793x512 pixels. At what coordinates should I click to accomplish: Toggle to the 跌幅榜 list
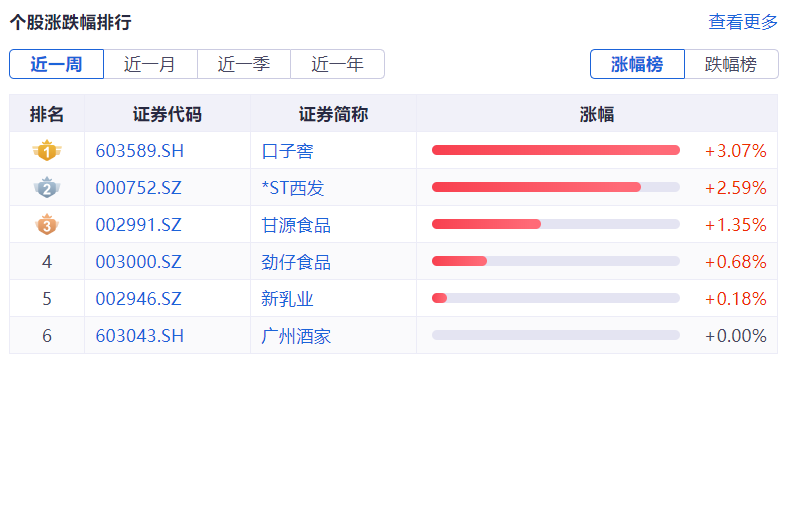click(731, 64)
